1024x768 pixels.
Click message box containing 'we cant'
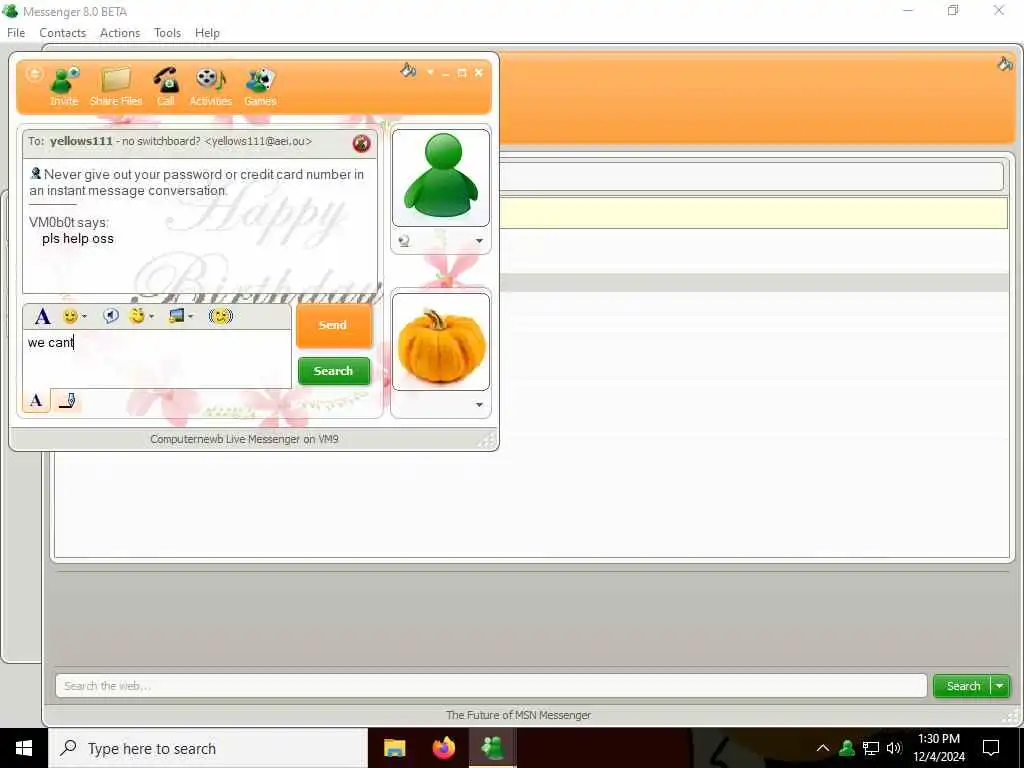click(157, 359)
